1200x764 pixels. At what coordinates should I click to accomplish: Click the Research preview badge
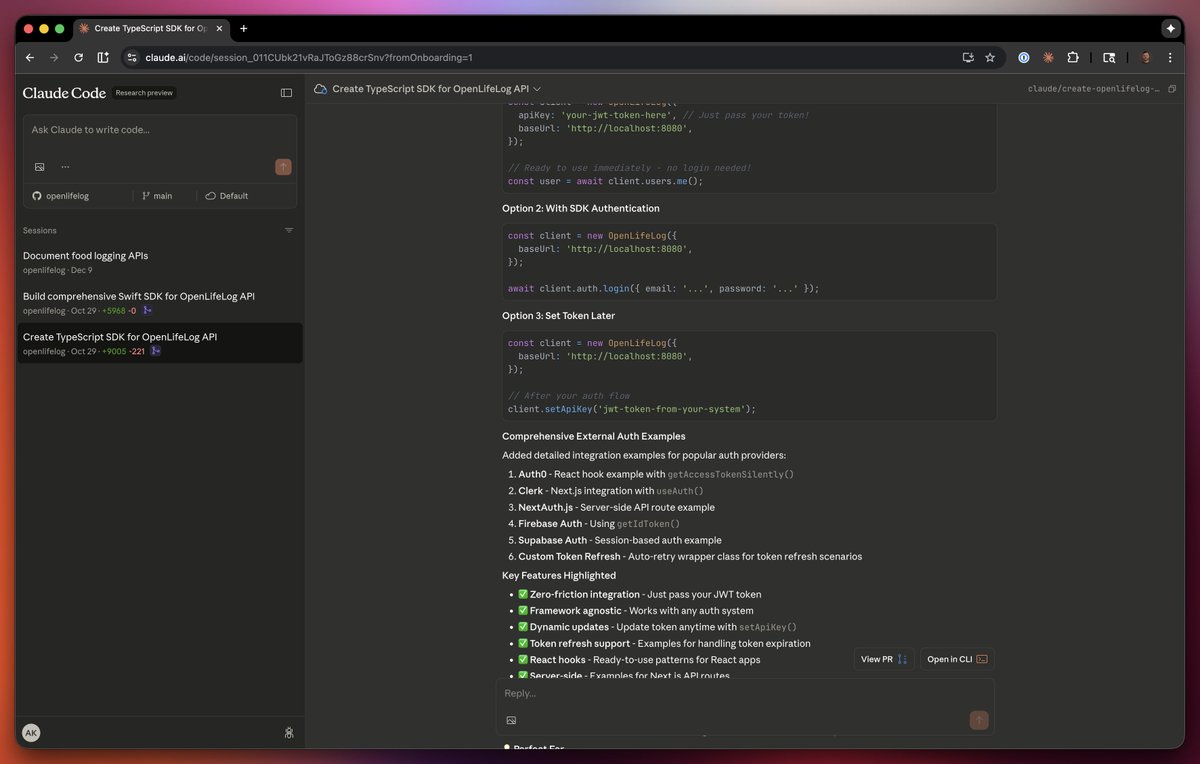pos(144,93)
